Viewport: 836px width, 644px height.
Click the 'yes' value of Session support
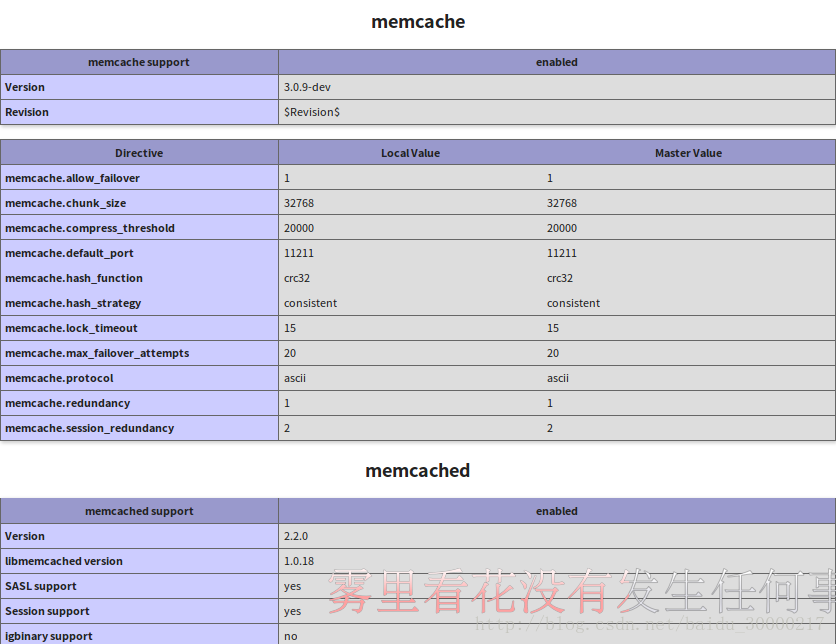[292, 611]
